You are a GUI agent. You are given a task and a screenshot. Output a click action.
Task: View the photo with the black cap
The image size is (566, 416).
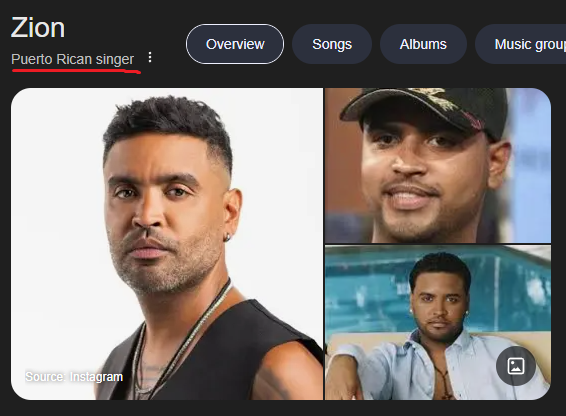438,165
